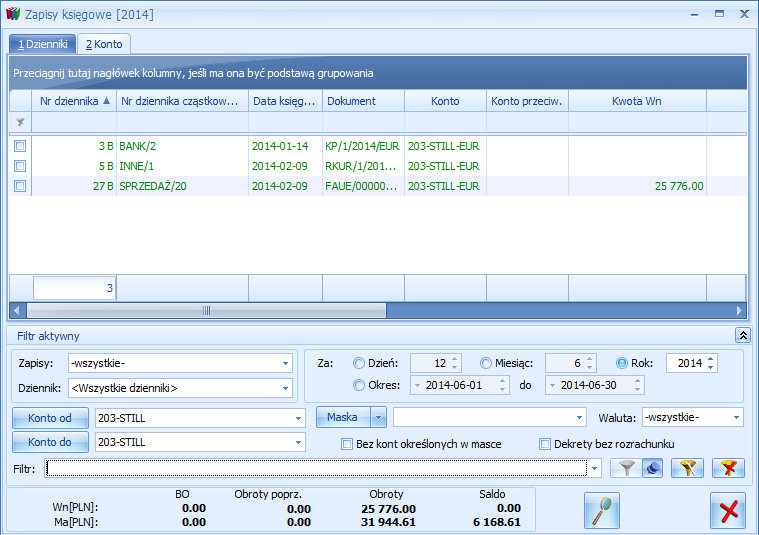Open end date 2014-06-30 calendar dropdown
The height and width of the screenshot is (535, 759).
tap(552, 385)
